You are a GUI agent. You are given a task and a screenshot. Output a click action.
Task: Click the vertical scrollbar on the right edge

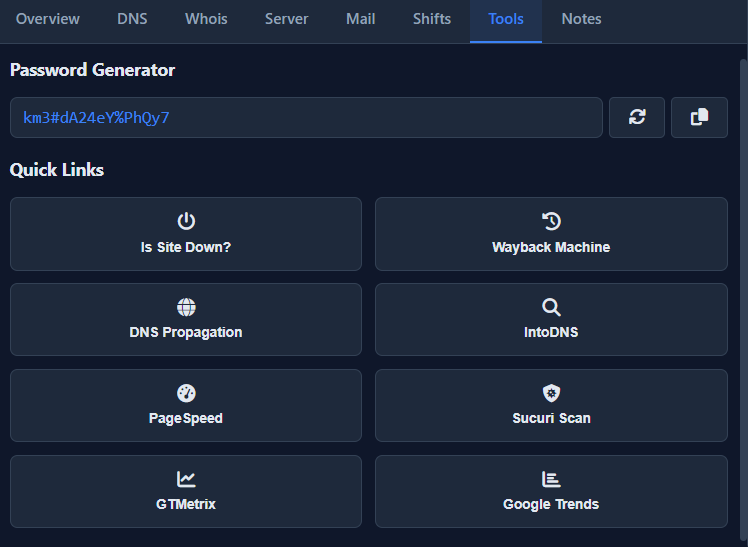(x=742, y=290)
